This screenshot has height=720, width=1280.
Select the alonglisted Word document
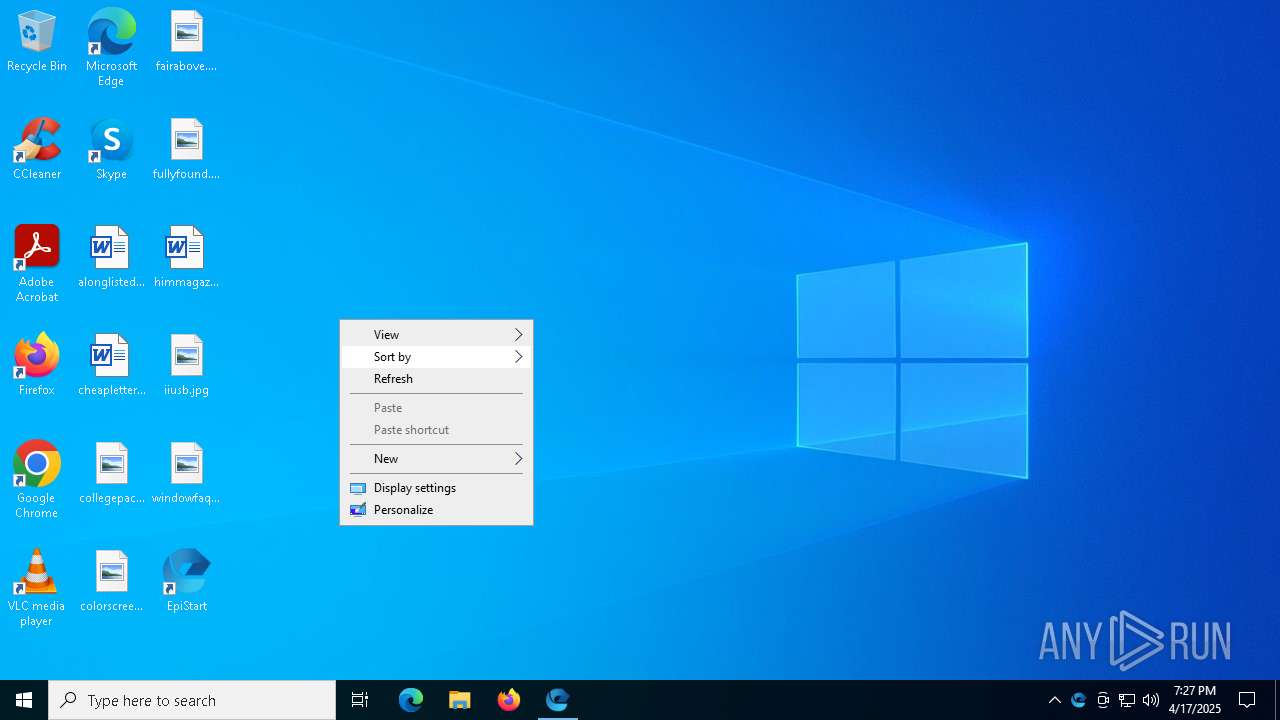pyautogui.click(x=111, y=258)
